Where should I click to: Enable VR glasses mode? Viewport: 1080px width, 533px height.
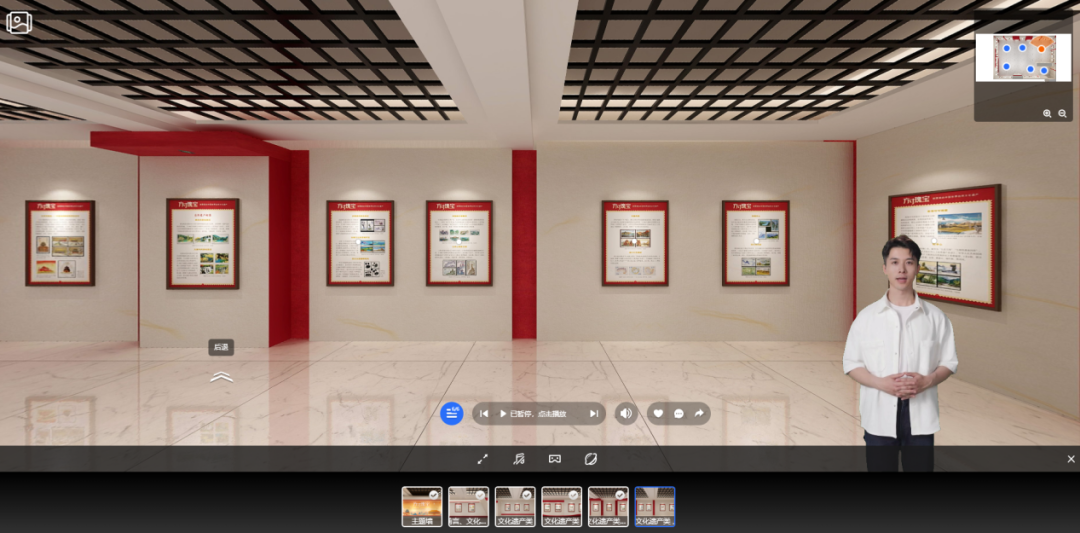(554, 459)
